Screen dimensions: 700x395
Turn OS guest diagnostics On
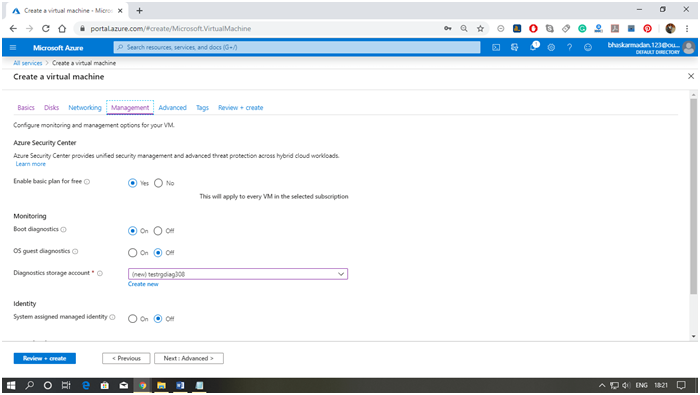pyautogui.click(x=133, y=253)
